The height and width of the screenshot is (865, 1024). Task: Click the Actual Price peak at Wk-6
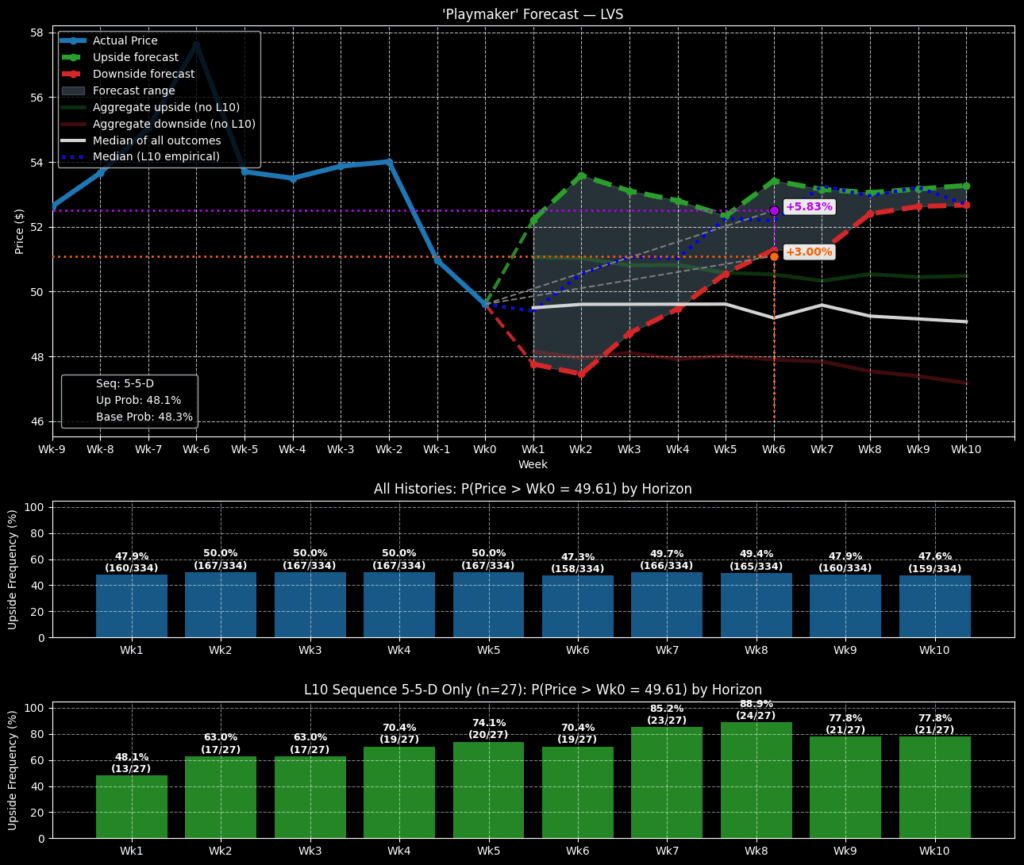tap(196, 44)
